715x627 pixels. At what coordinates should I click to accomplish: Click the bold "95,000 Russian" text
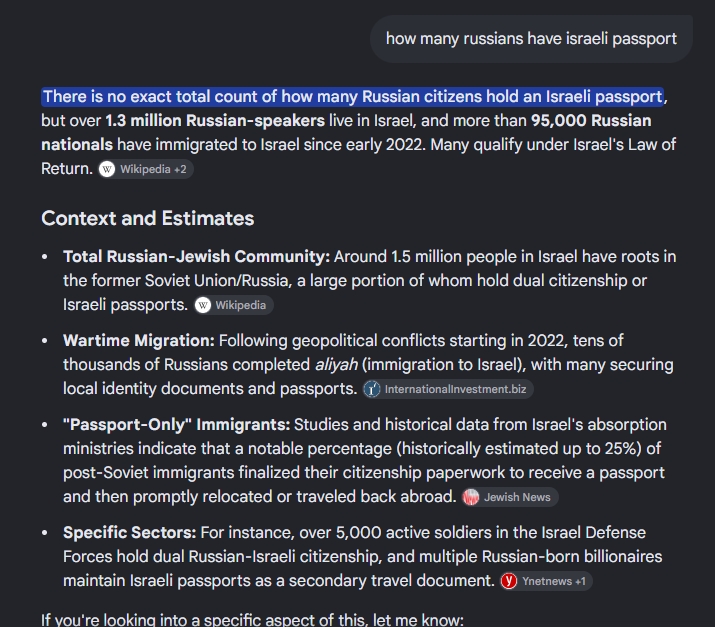point(591,121)
